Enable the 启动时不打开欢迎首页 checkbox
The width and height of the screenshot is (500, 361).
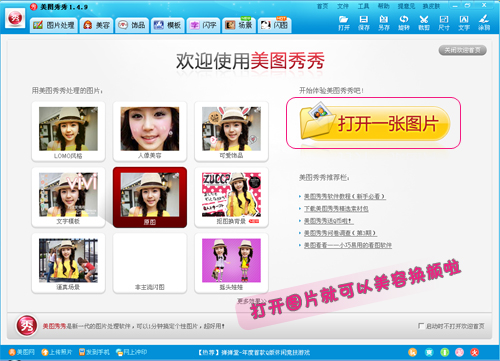click(x=421, y=326)
